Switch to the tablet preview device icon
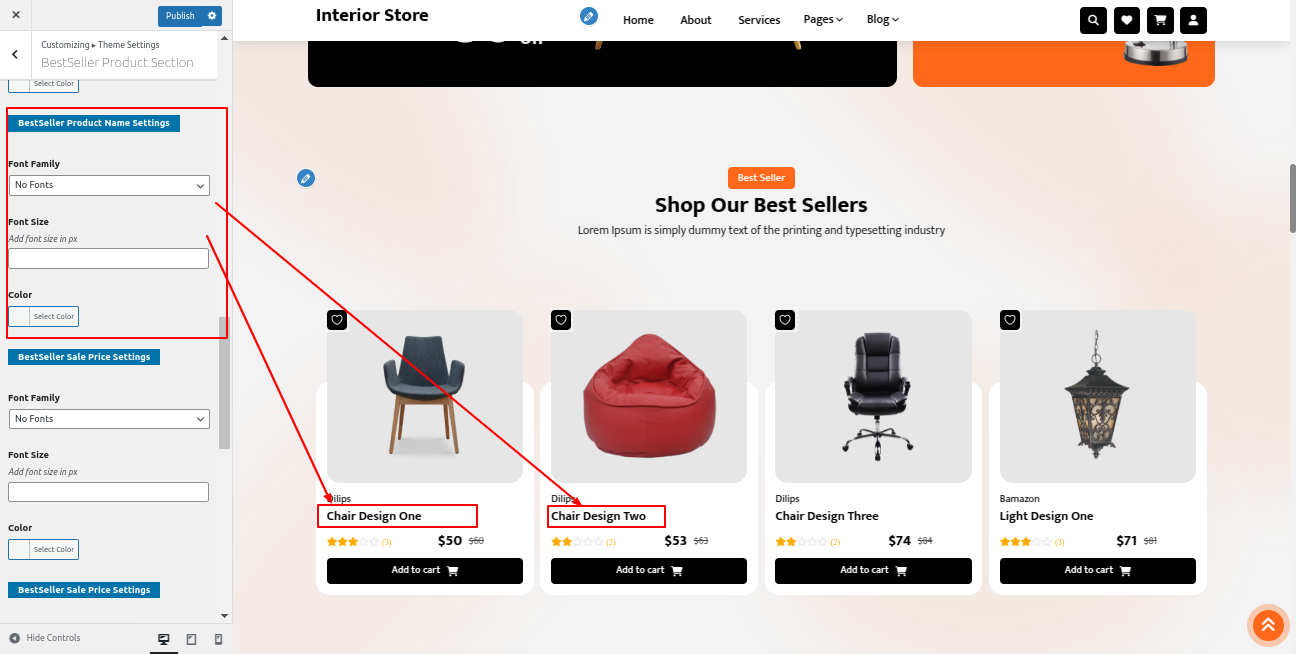Screen dimensions: 1296x654 (x=192, y=639)
